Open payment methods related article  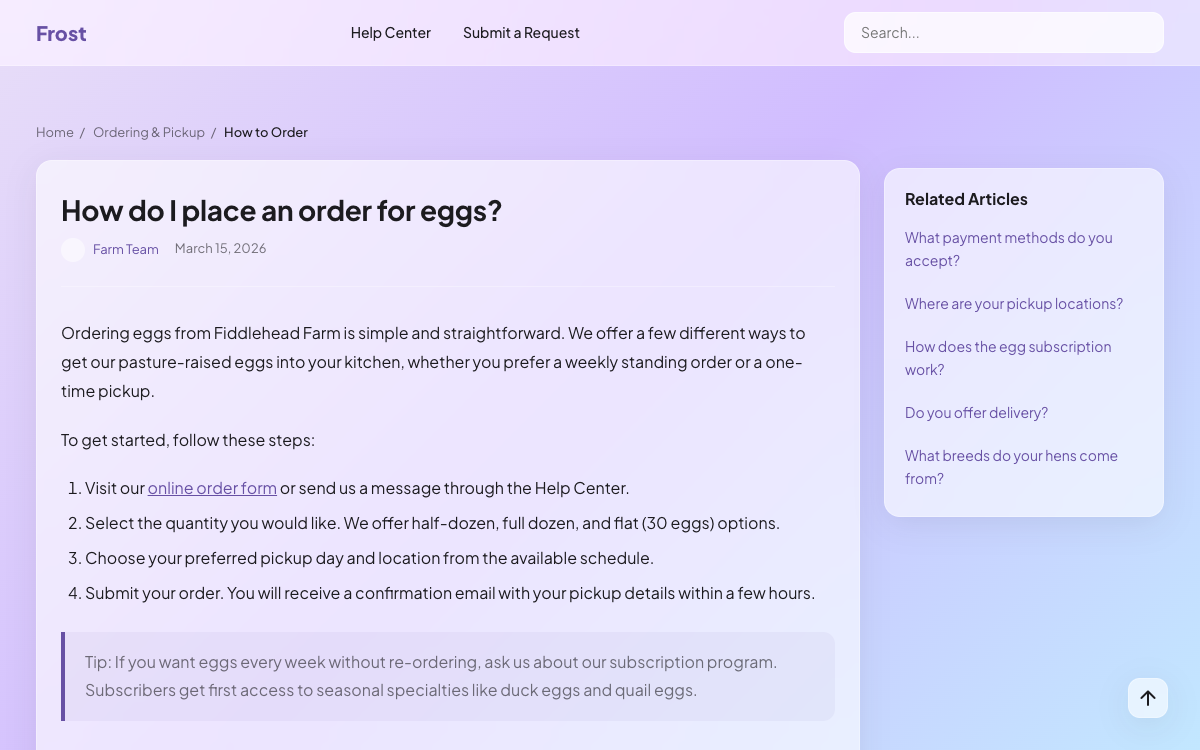click(1009, 249)
